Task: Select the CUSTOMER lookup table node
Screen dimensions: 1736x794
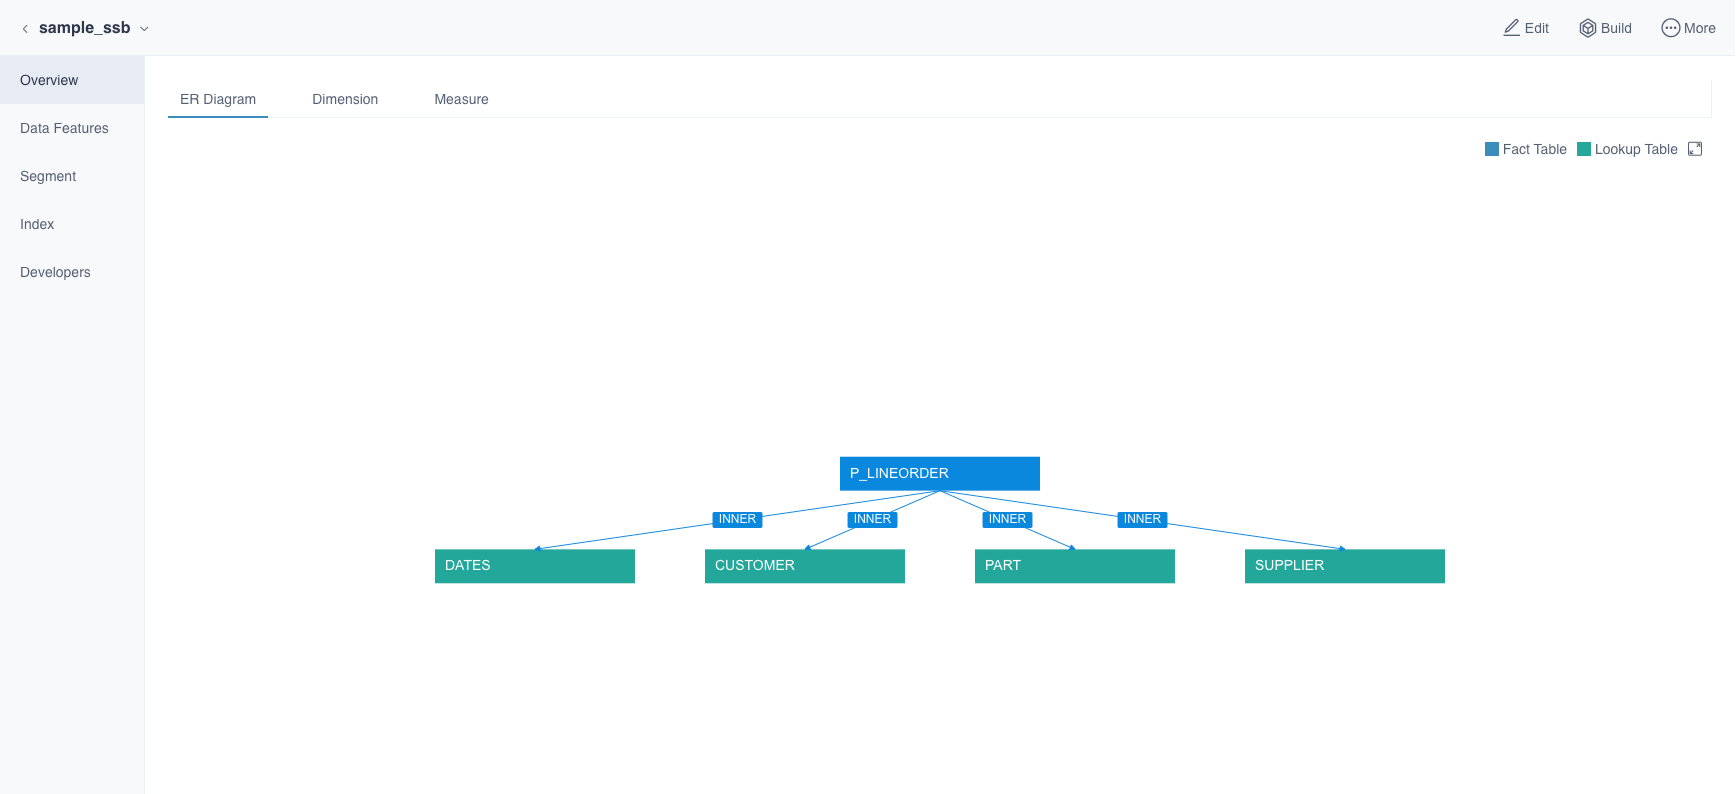Action: tap(804, 565)
